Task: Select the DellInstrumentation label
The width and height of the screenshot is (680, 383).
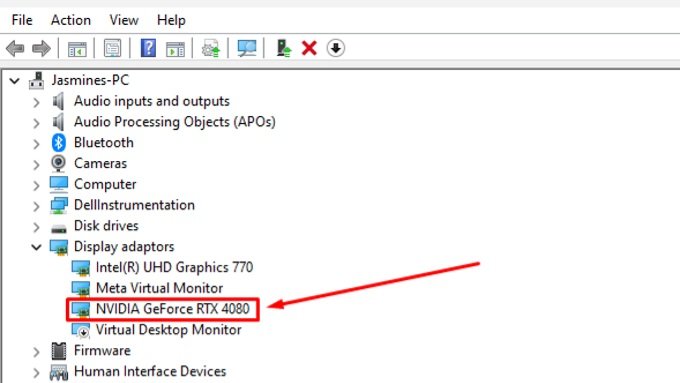Action: 134,205
